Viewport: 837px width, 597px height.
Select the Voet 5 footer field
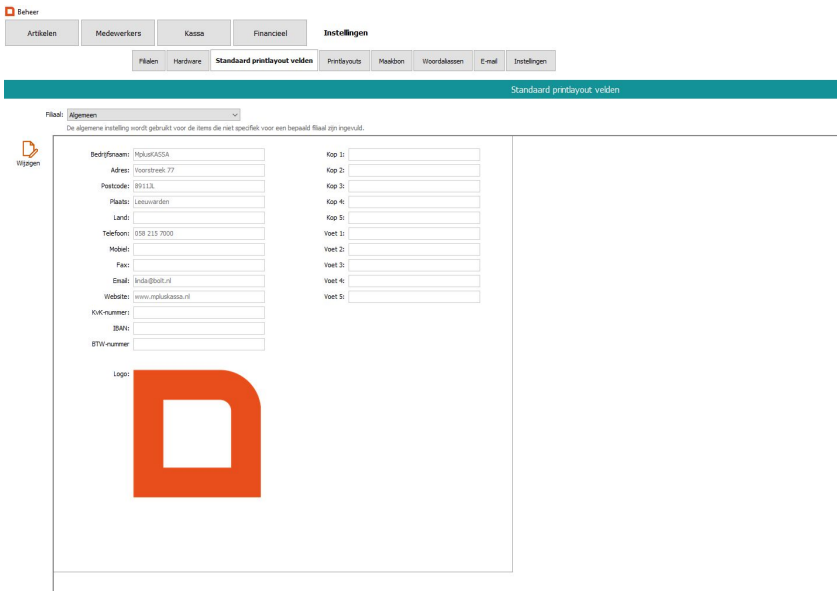tap(414, 297)
